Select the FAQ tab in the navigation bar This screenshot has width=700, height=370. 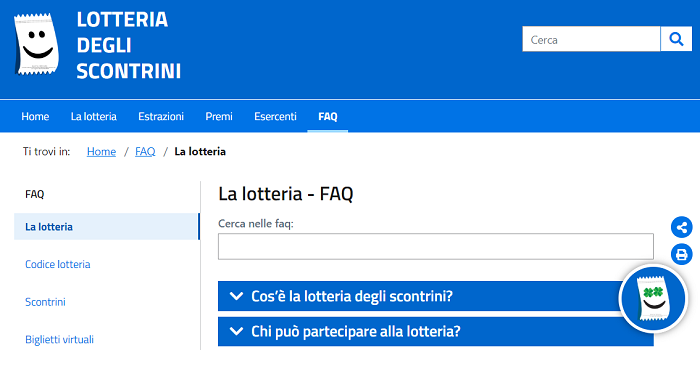pos(328,116)
